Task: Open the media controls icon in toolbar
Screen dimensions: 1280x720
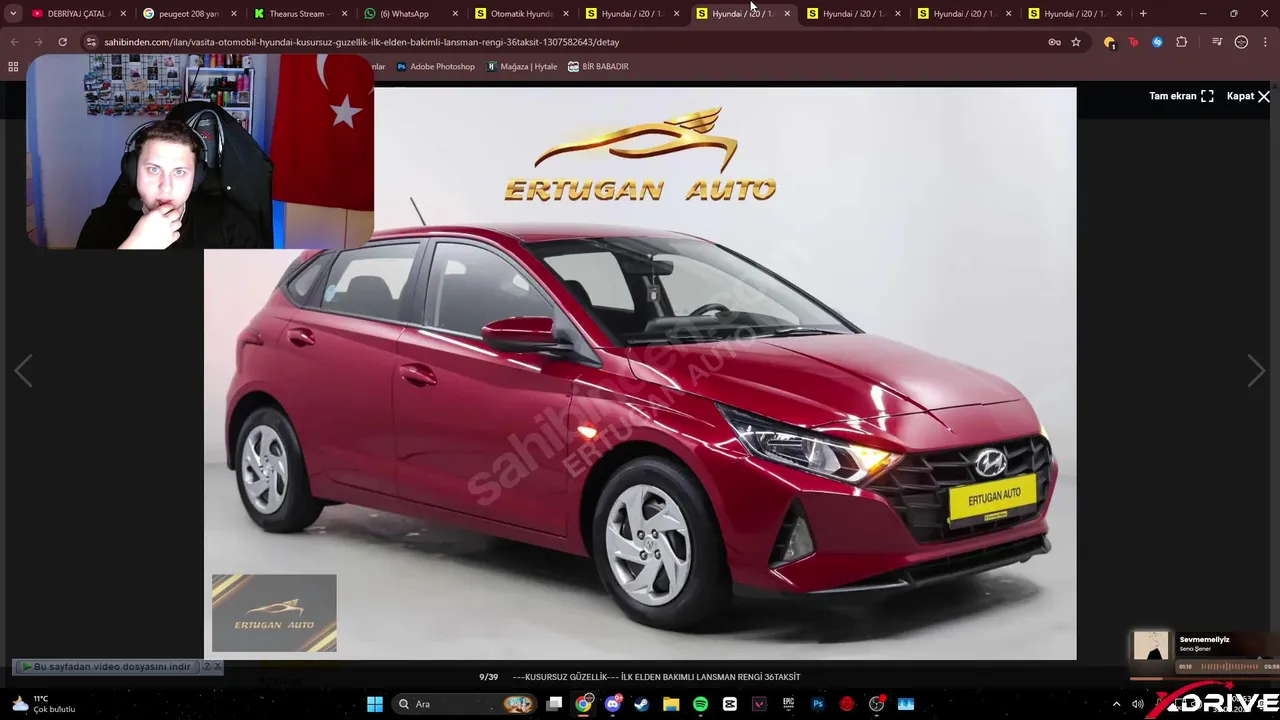Action: [x=1217, y=42]
